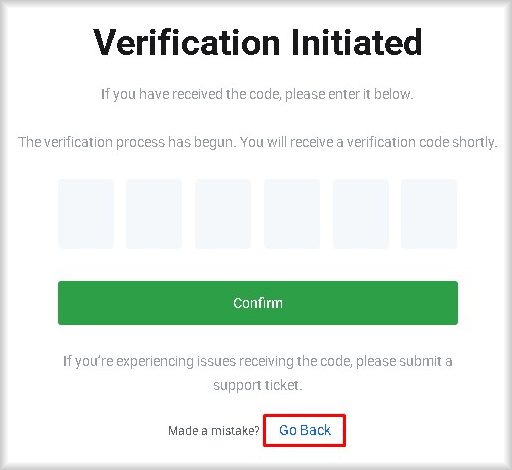Click 'please enter it below' phrase
The height and width of the screenshot is (470, 512).
coord(349,94)
